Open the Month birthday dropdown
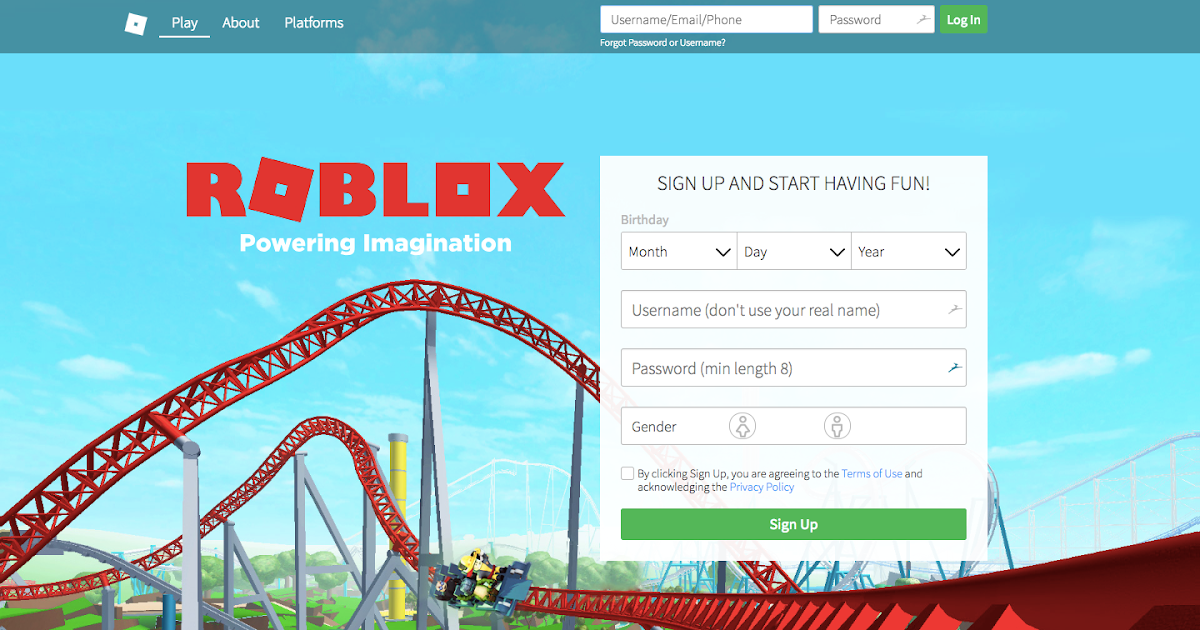1200x630 pixels. point(679,252)
